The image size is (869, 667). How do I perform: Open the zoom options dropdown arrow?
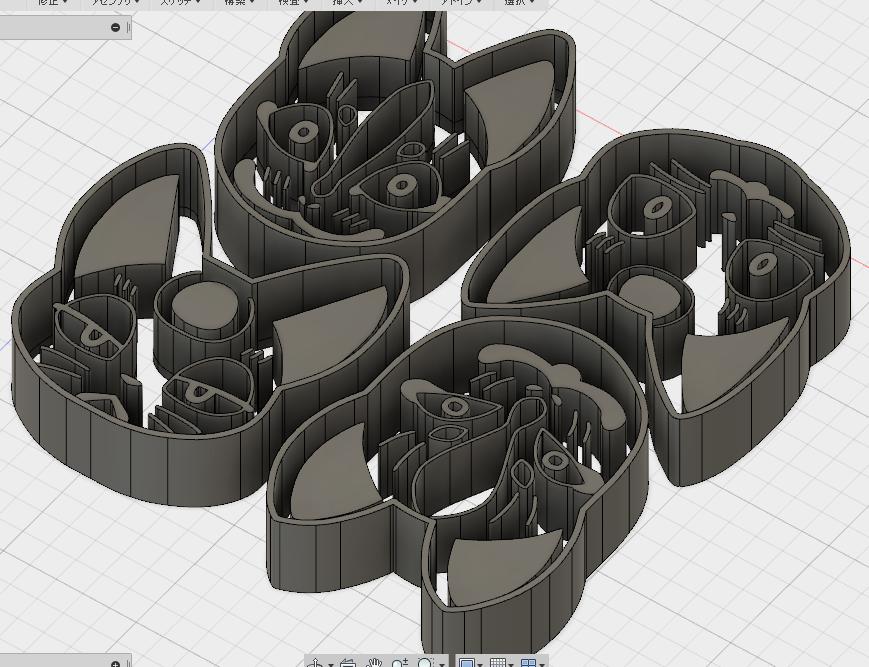click(x=442, y=664)
